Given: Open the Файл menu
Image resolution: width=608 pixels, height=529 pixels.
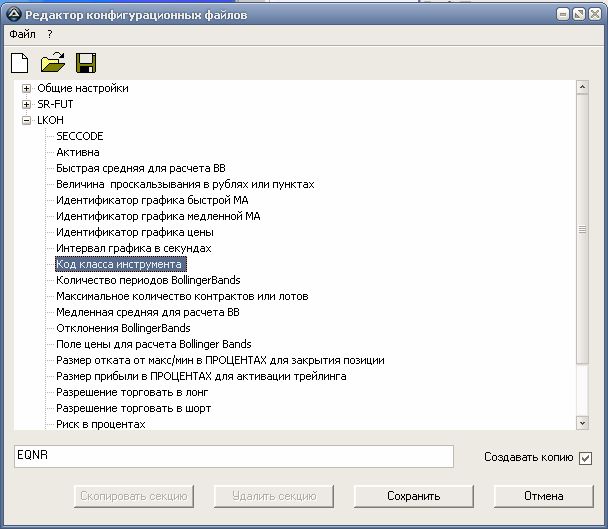Looking at the screenshot, I should [x=22, y=34].
